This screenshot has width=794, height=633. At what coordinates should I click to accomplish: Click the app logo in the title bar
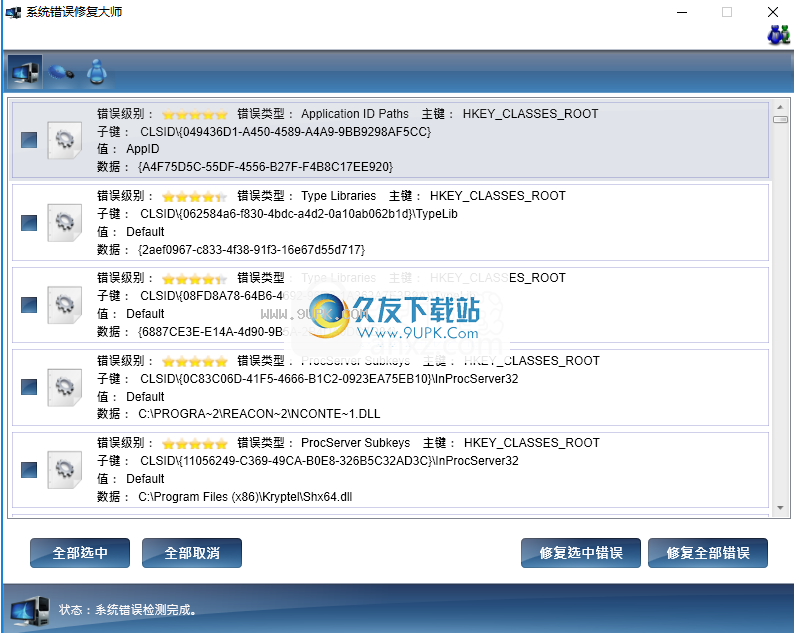(13, 12)
